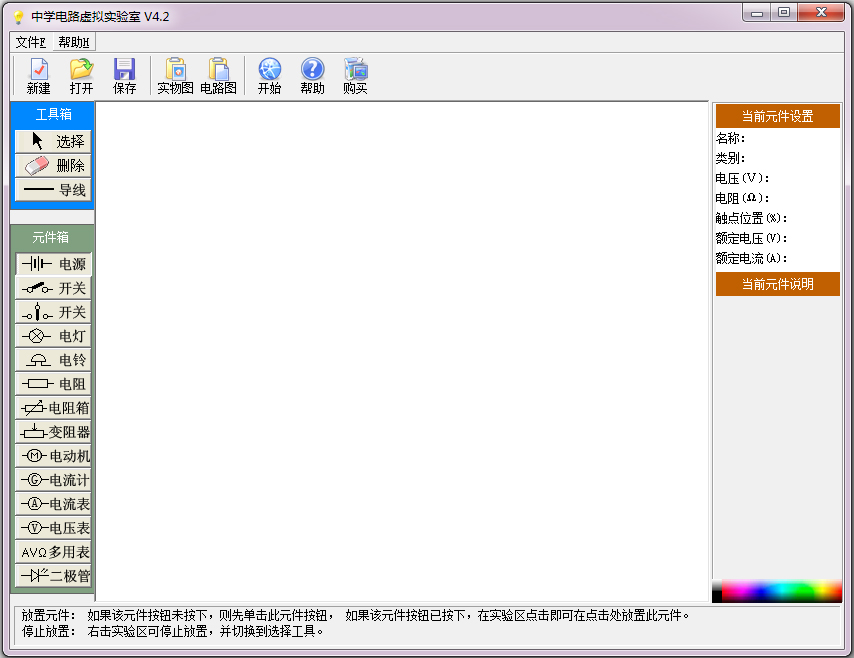Select the 电流表 ammeter component
Screen dimensions: 854x658
pos(53,504)
